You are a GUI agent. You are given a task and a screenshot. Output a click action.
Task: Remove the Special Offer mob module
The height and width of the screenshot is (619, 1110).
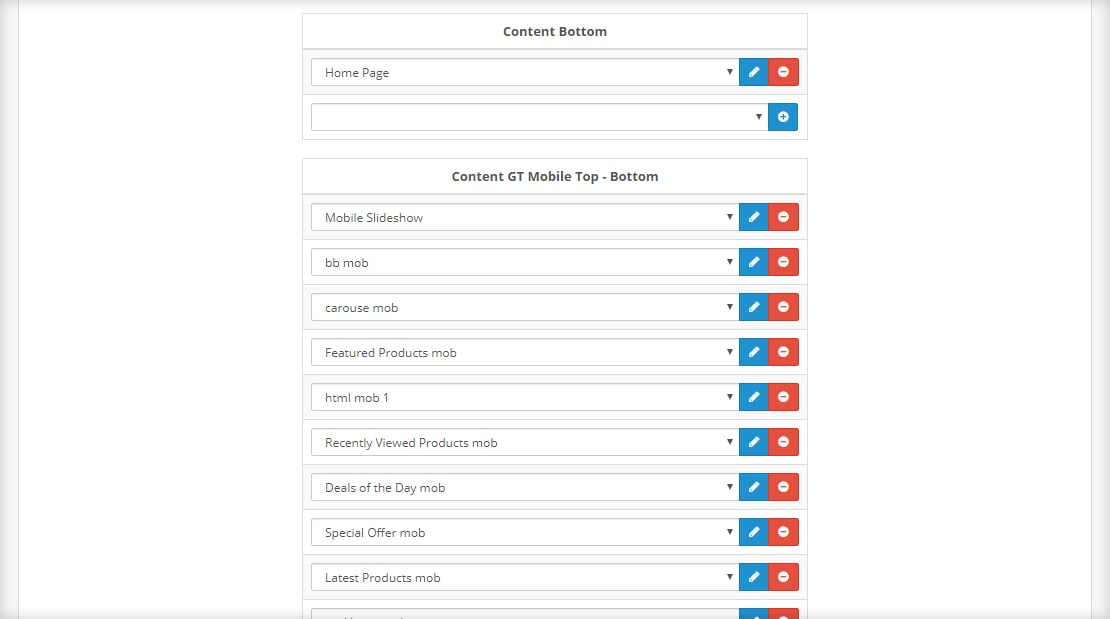784,532
